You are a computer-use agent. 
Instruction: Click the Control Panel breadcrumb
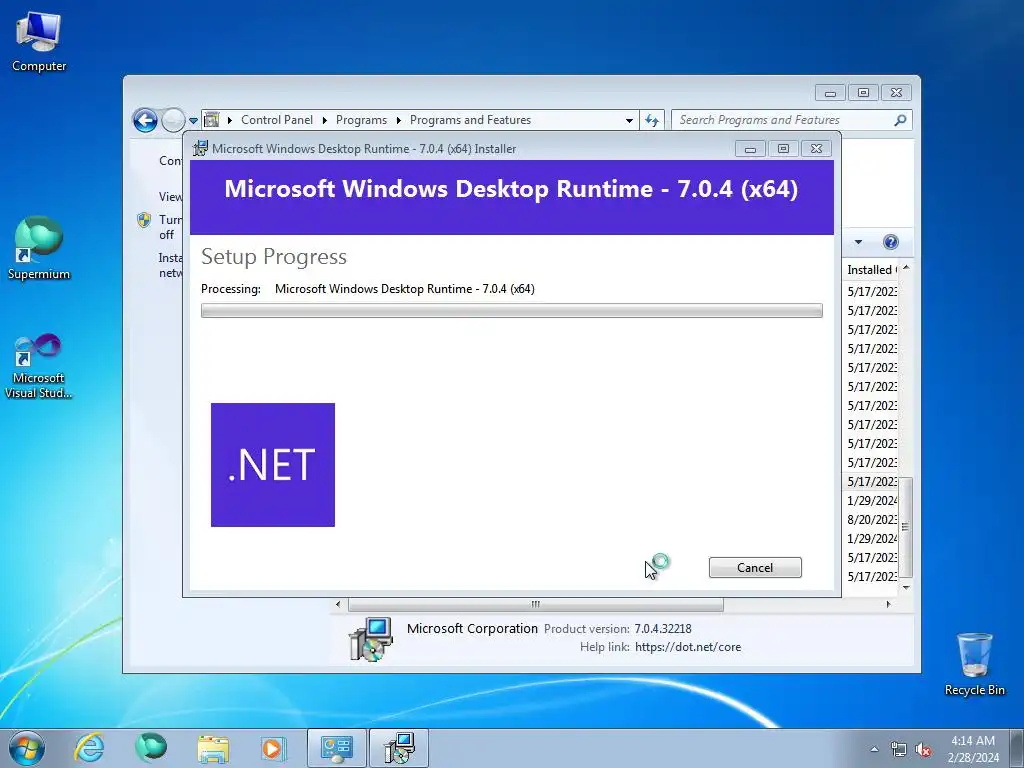pos(277,120)
